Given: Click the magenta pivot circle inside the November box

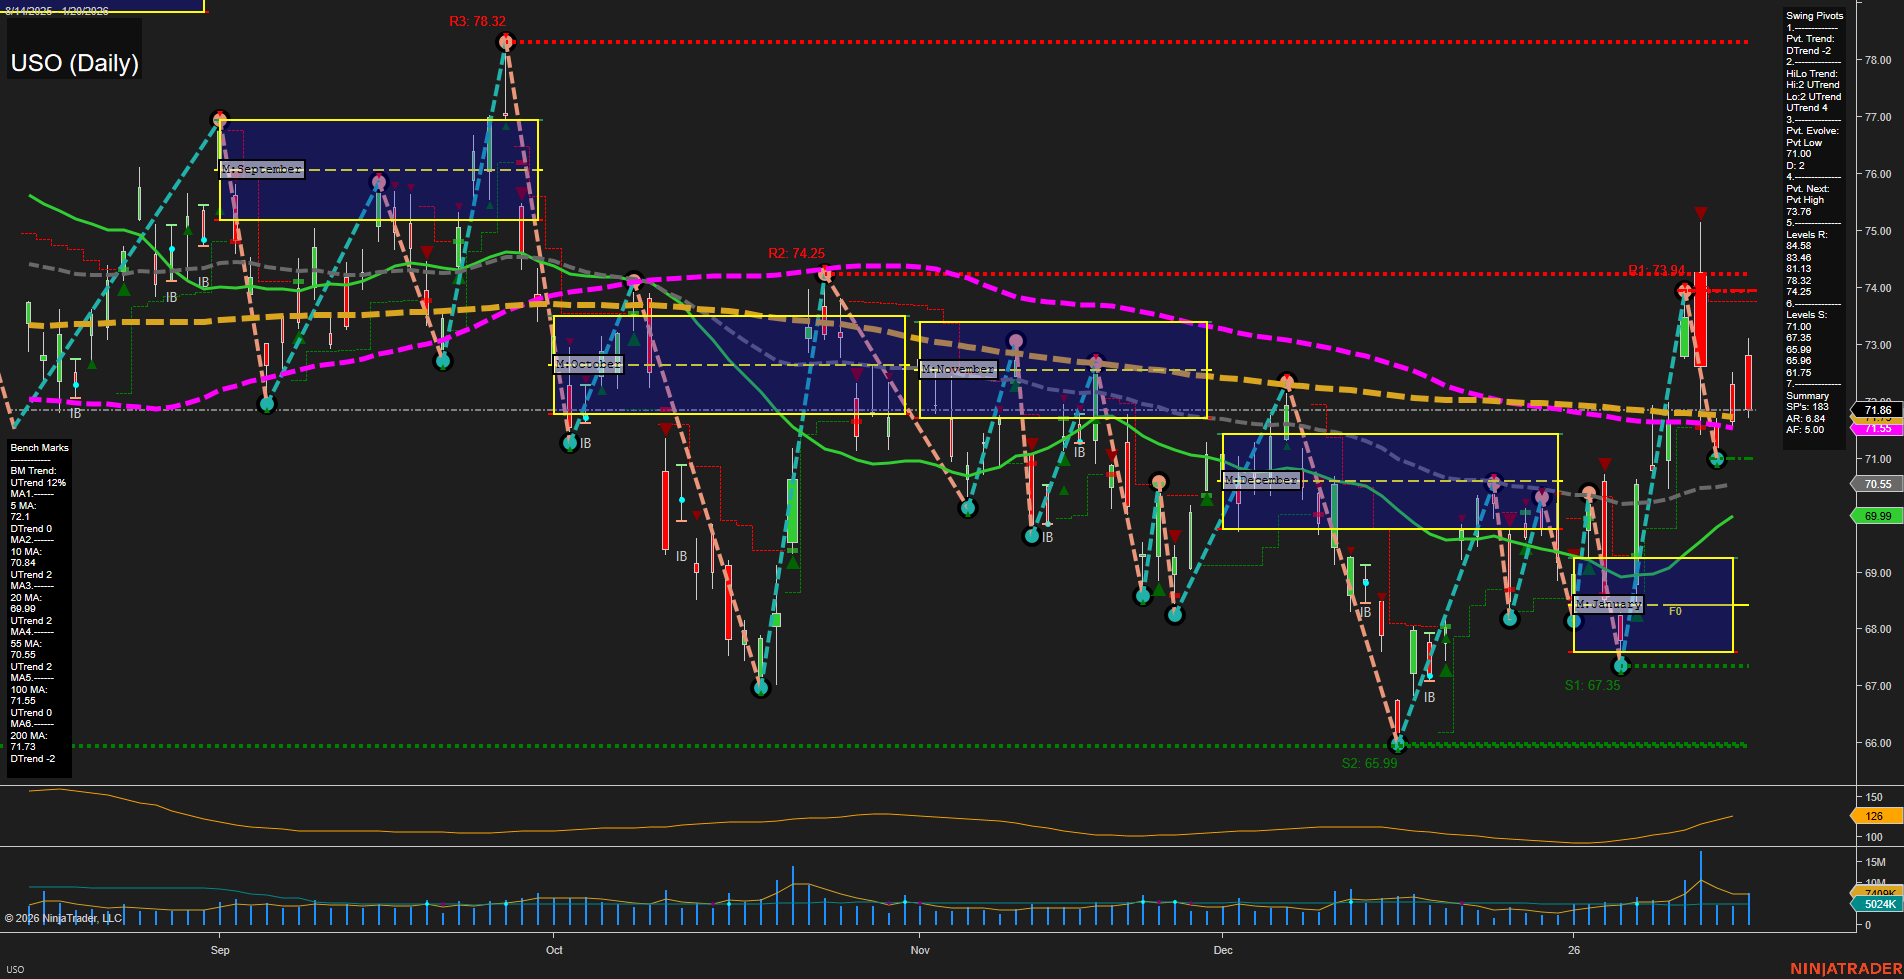Looking at the screenshot, I should click(1017, 341).
